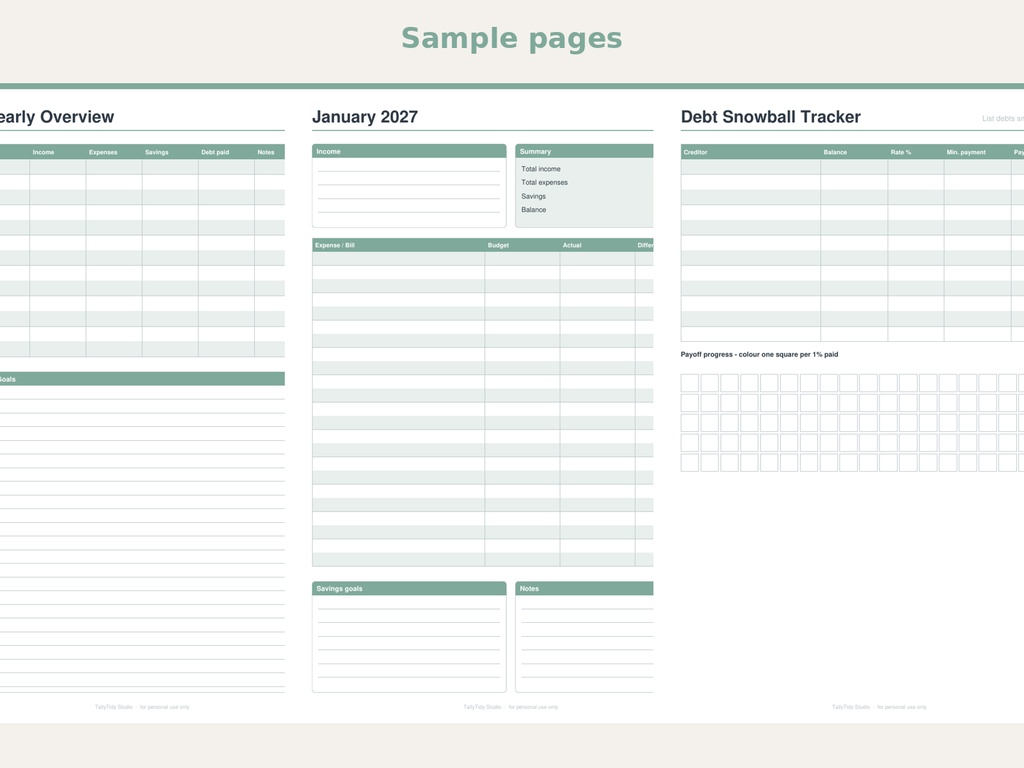
Task: Click the Notes box header on January page
Action: pyautogui.click(x=584, y=588)
